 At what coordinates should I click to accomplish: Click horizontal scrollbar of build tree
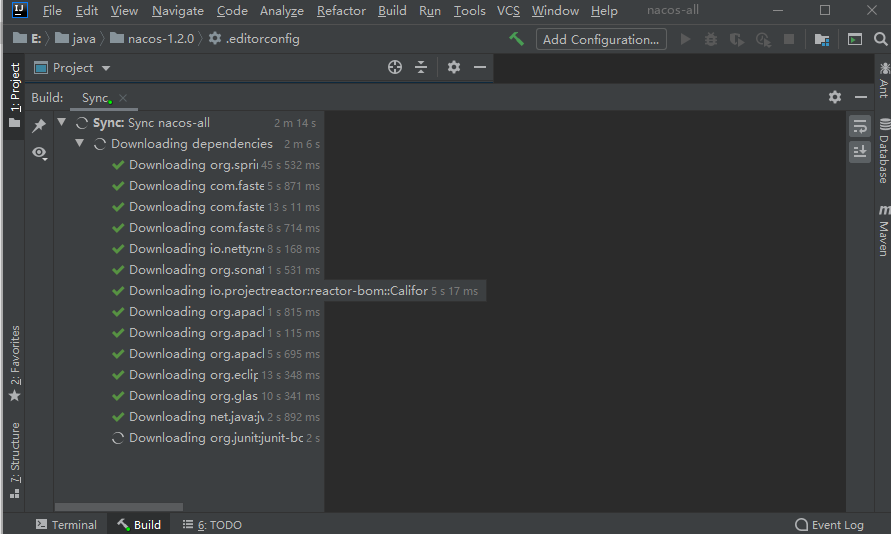pos(119,507)
